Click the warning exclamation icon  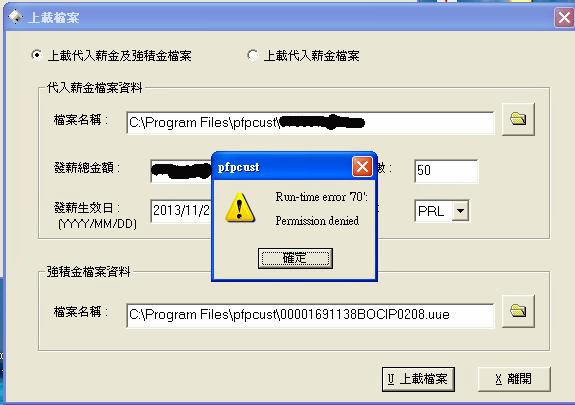239,208
